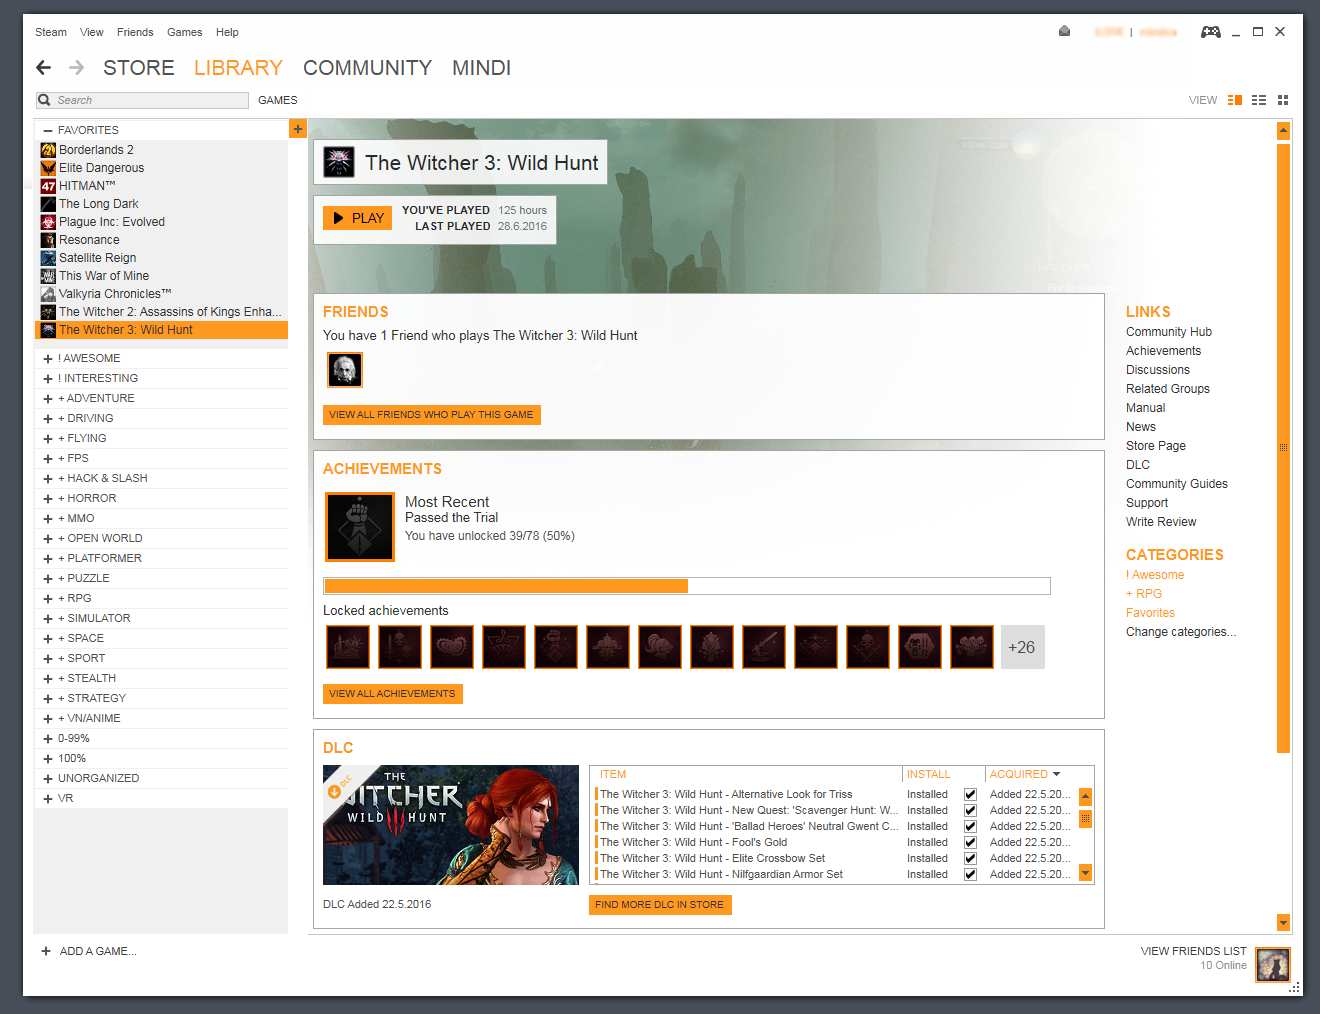Expand the ! AWESOME category
This screenshot has height=1014, width=1320.
tap(48, 358)
